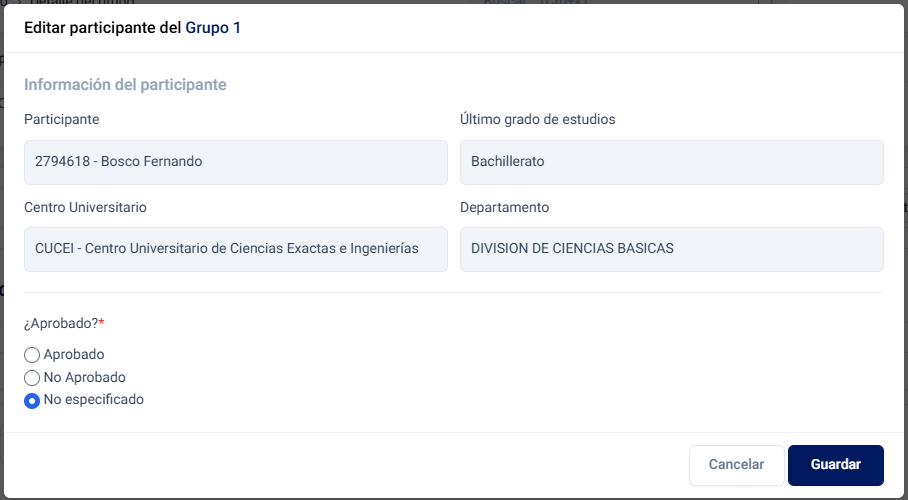Viewport: 908px width, 500px height.
Task: Click the Último grado de estudios label
Action: tap(537, 120)
